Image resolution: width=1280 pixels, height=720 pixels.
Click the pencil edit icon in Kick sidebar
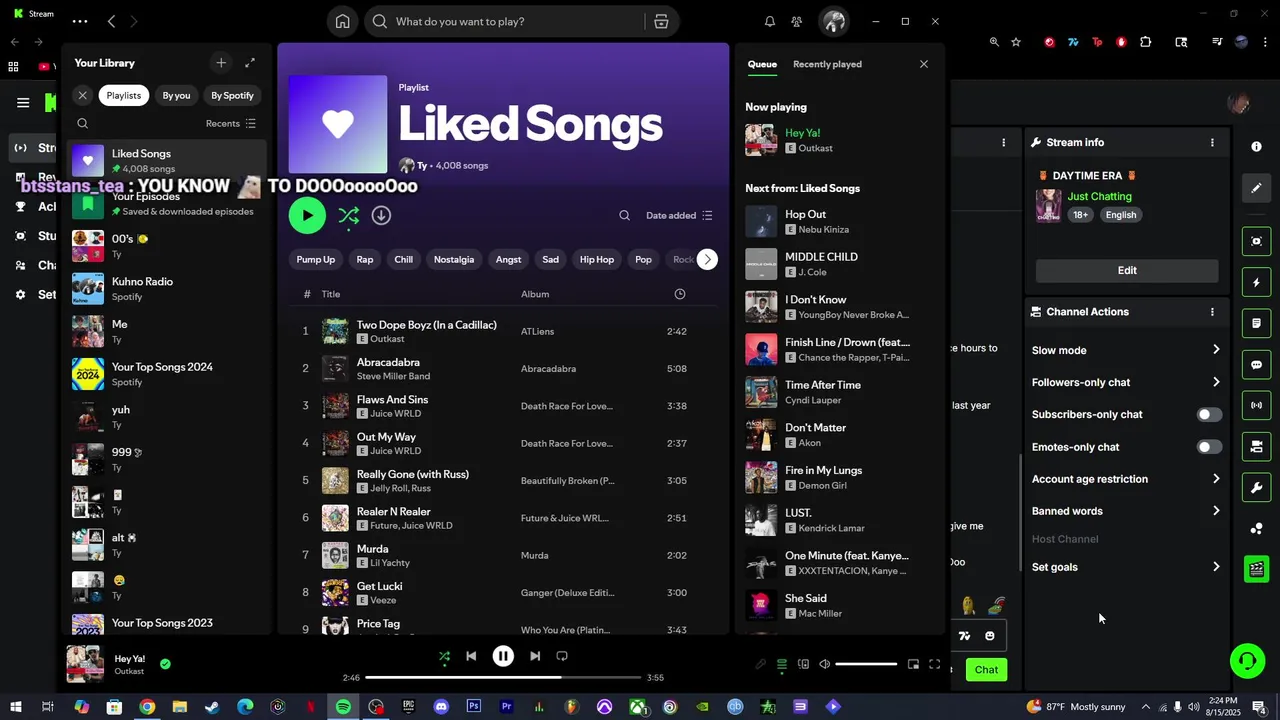[1257, 187]
